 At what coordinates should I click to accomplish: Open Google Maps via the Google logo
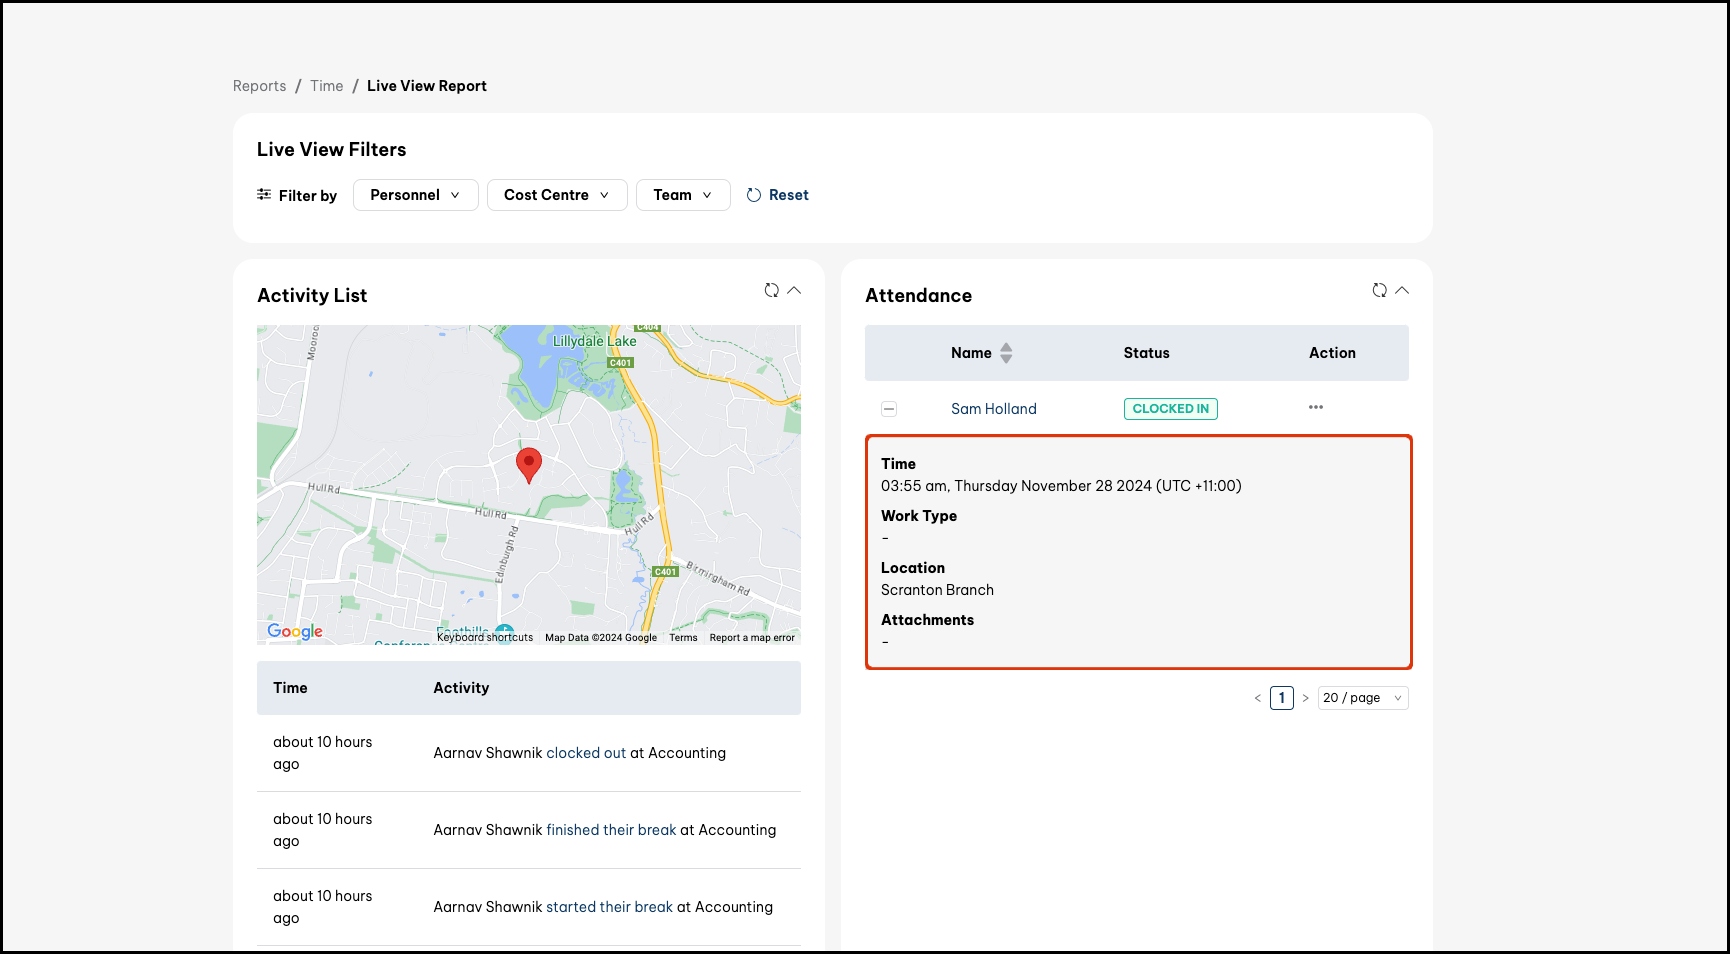click(x=295, y=631)
